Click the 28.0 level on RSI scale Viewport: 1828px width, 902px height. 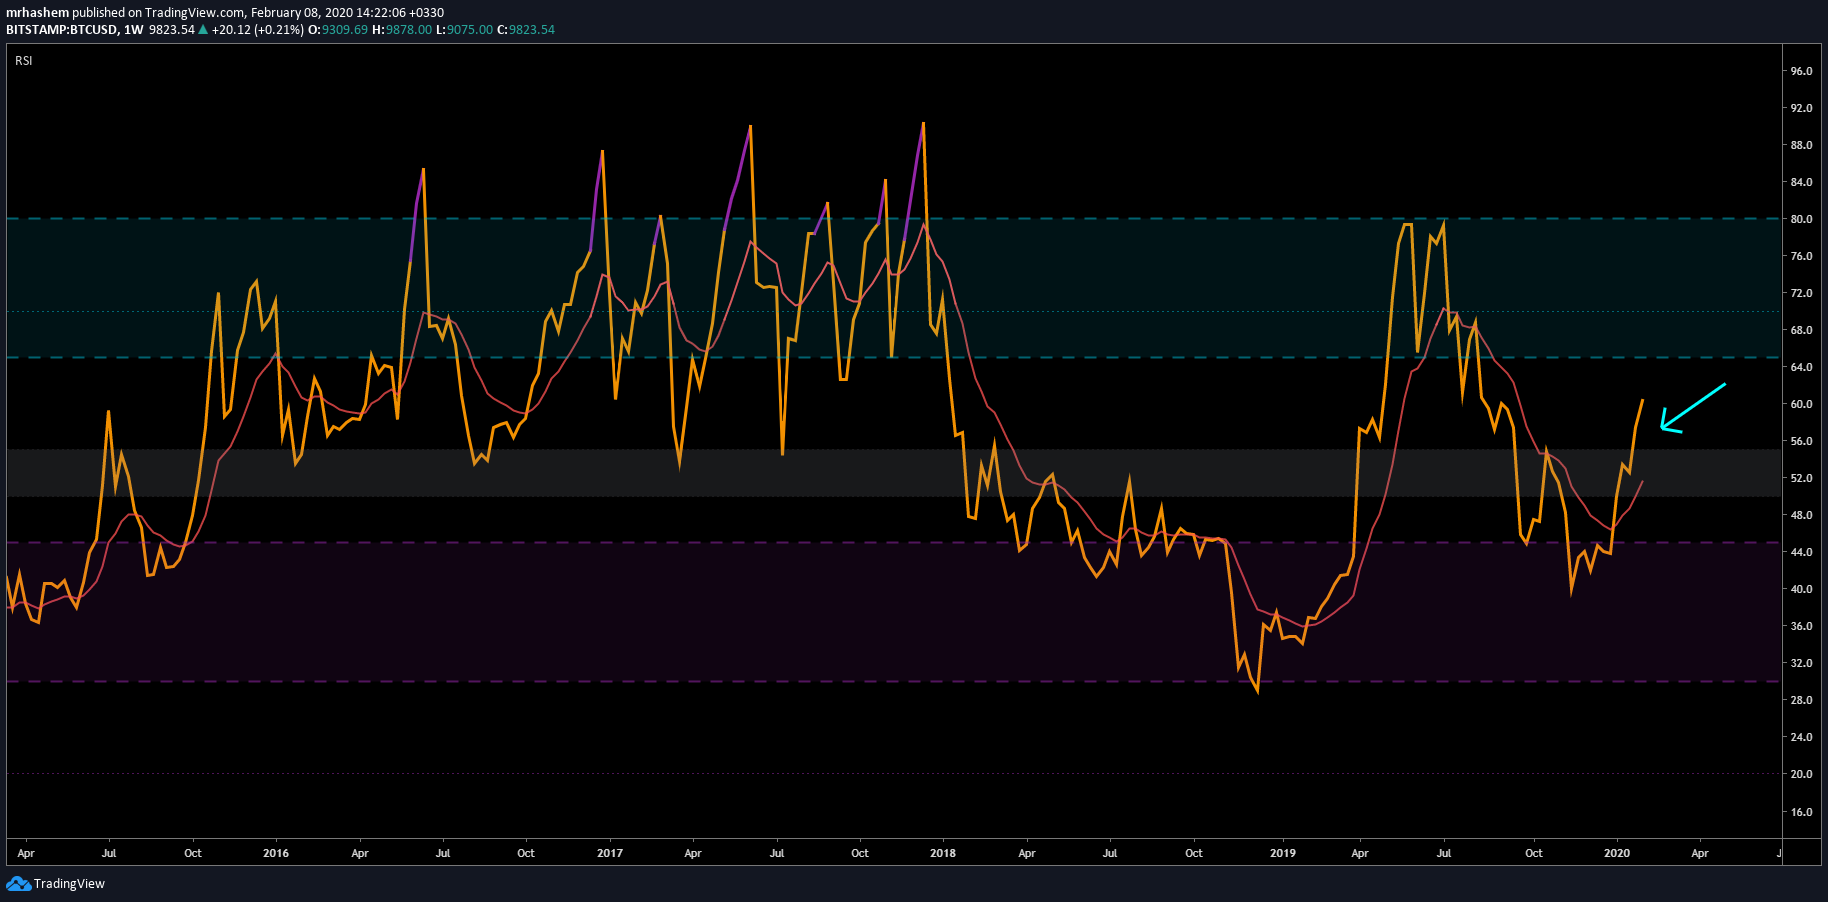point(1801,700)
